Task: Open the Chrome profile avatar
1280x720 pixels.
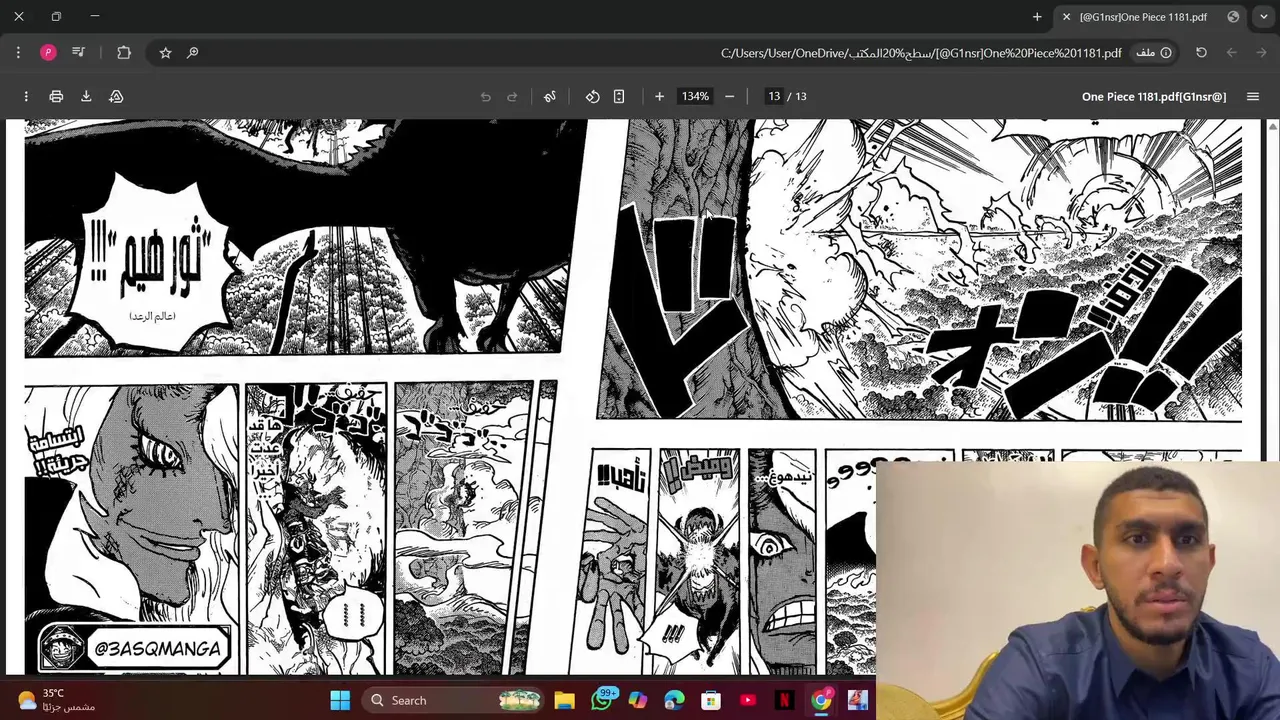Action: coord(48,52)
